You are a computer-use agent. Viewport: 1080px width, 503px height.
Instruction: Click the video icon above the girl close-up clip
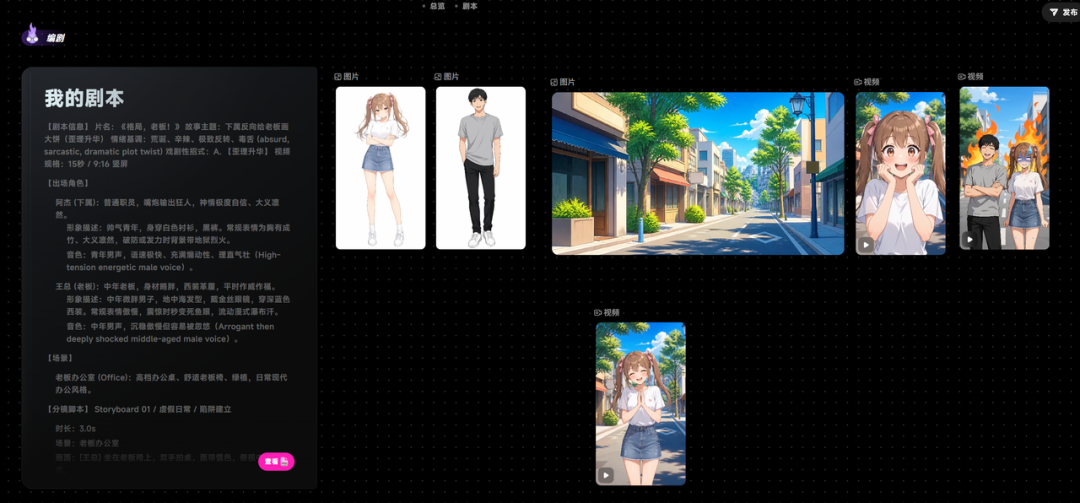858,82
